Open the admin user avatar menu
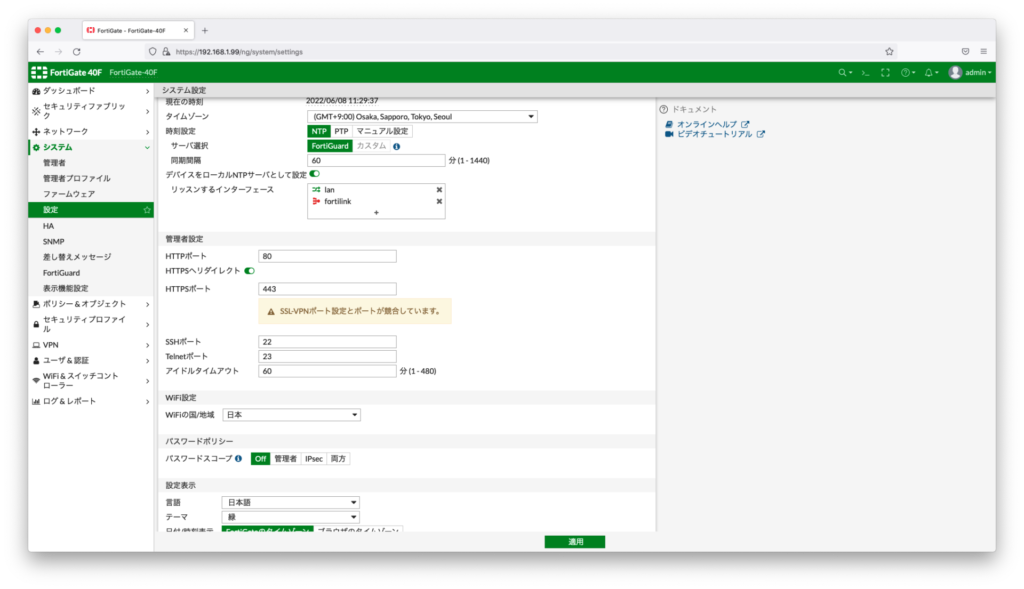This screenshot has height=589, width=1024. point(970,72)
